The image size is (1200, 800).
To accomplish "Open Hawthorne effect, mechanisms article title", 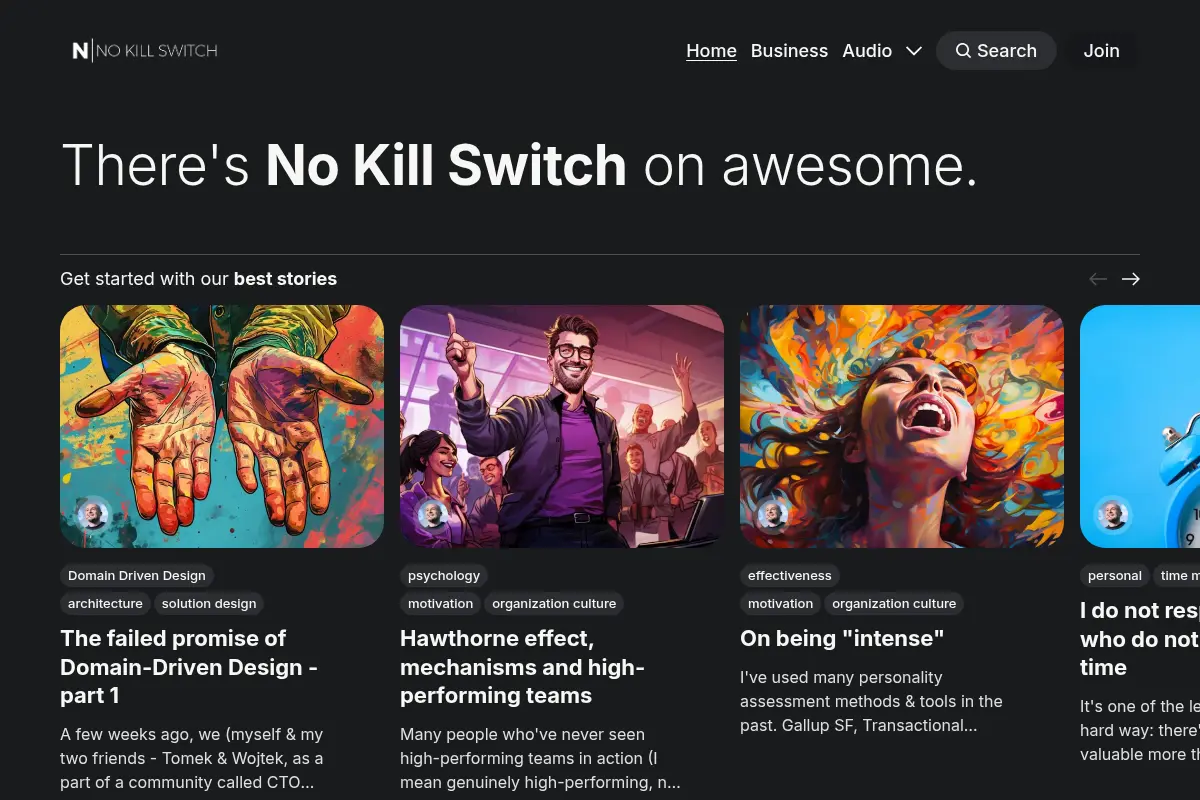I will [522, 666].
